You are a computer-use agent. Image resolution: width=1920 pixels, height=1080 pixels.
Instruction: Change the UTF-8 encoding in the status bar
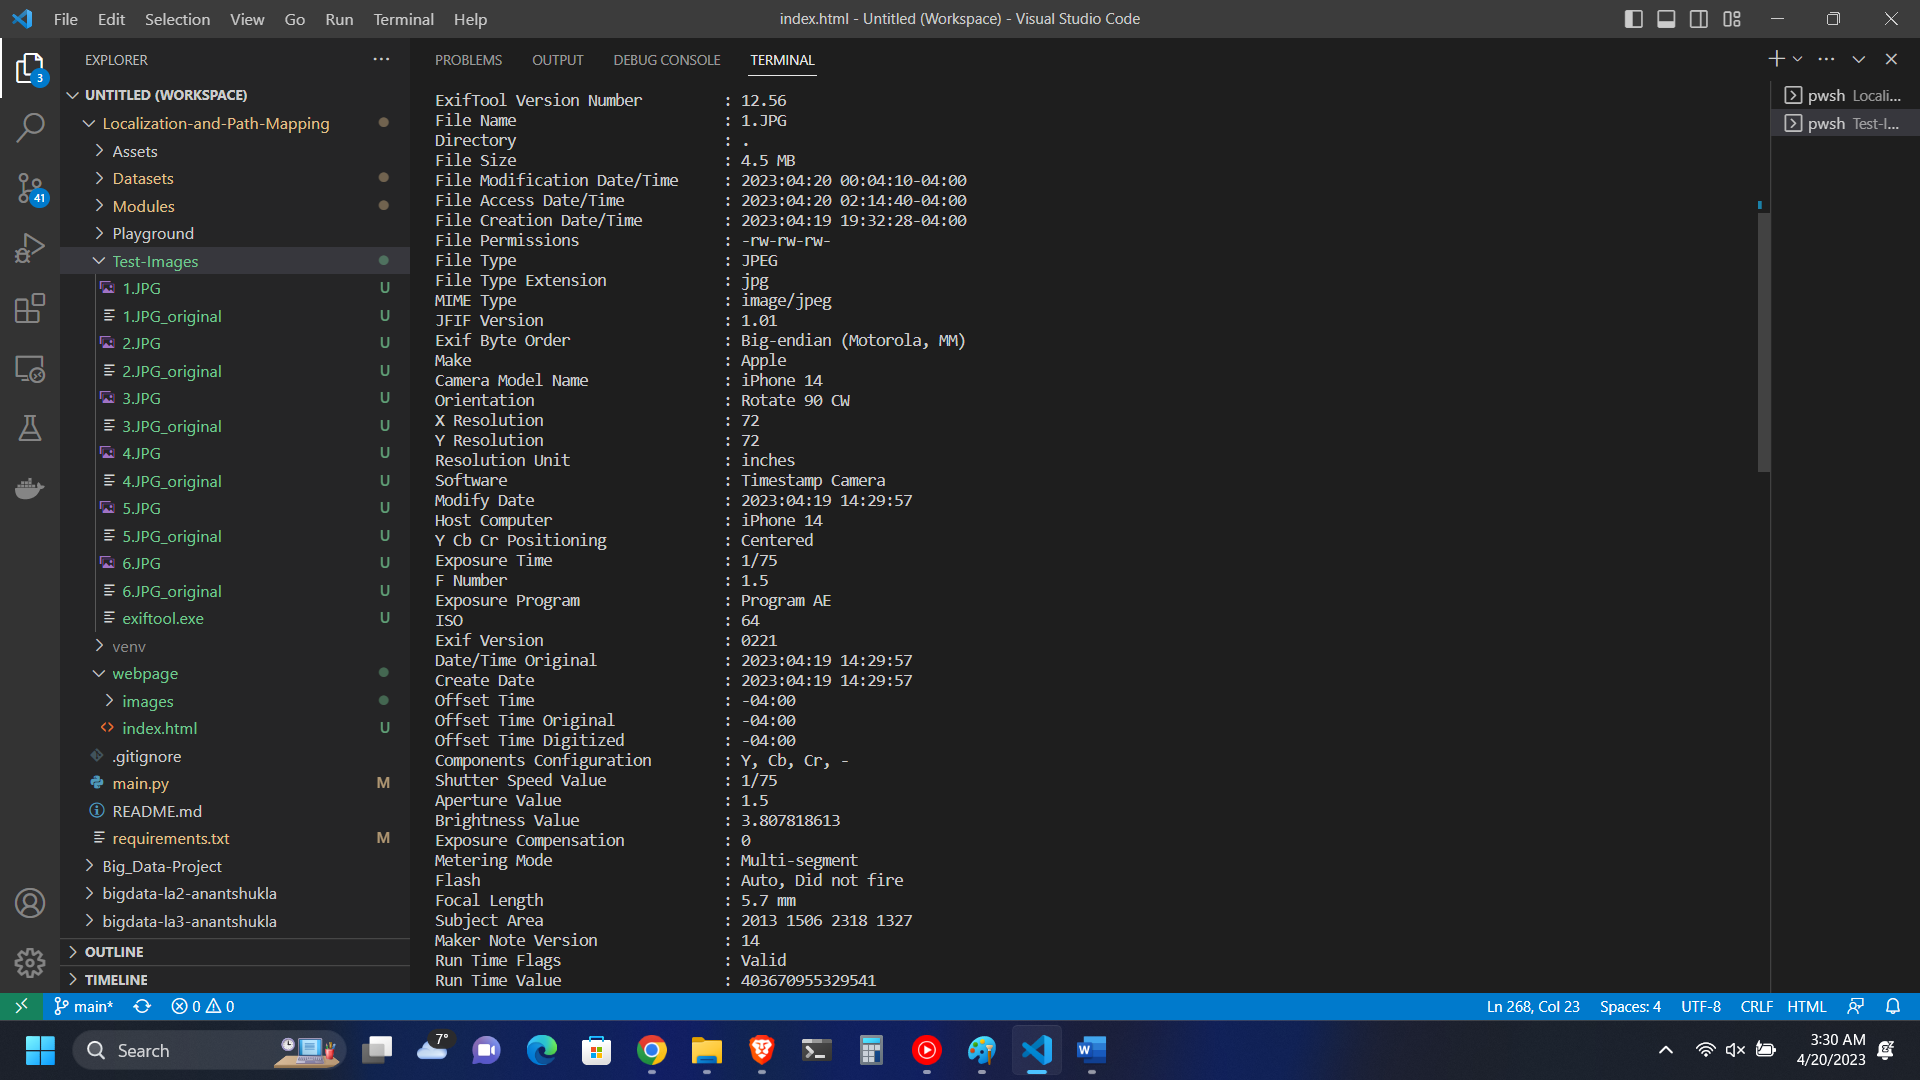pos(1700,1007)
